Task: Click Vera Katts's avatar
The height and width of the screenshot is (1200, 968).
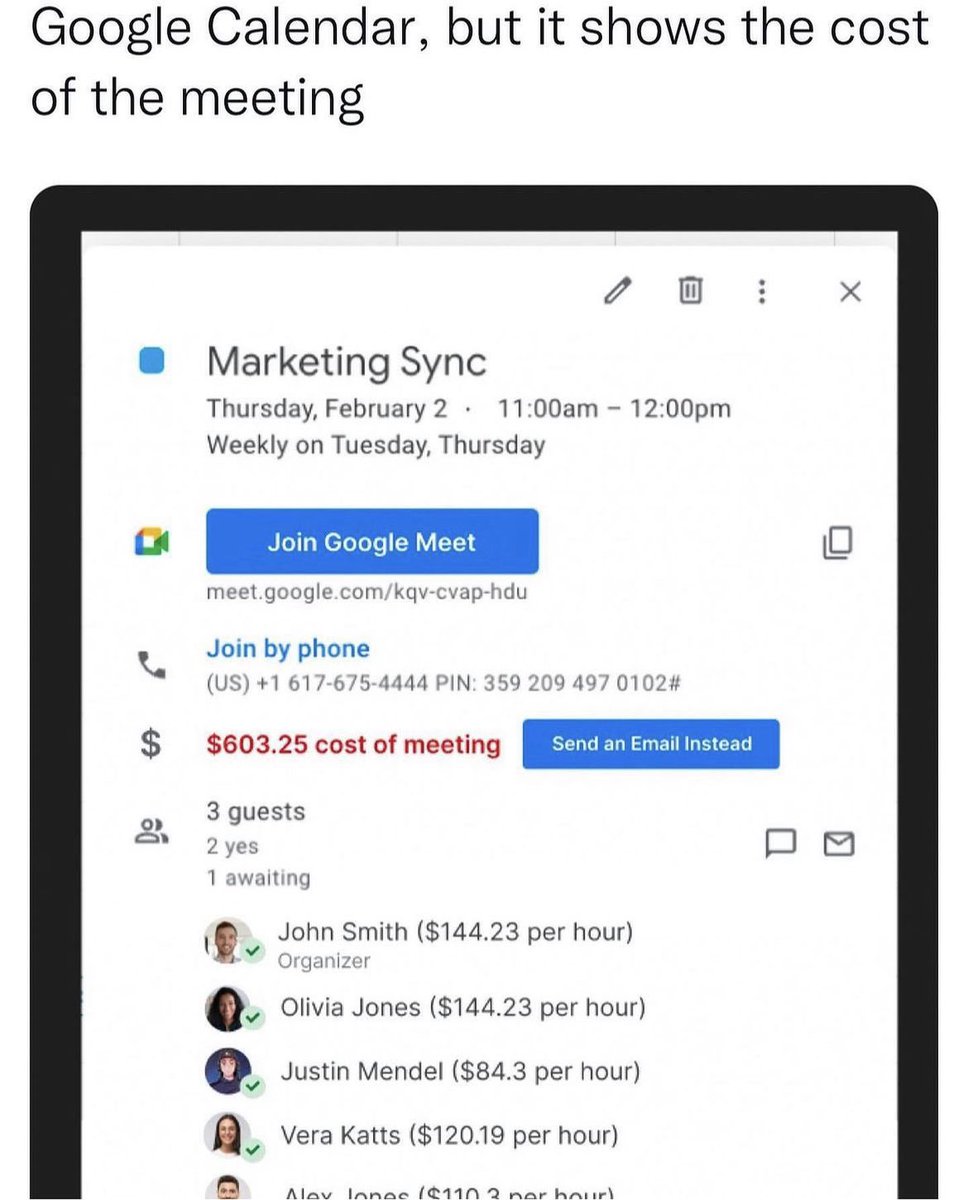Action: point(227,1137)
